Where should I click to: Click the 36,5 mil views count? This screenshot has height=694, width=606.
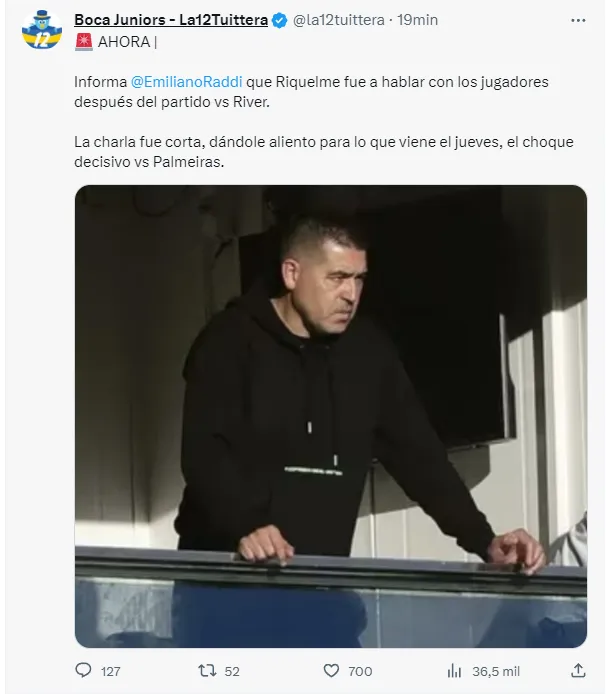pyautogui.click(x=496, y=671)
